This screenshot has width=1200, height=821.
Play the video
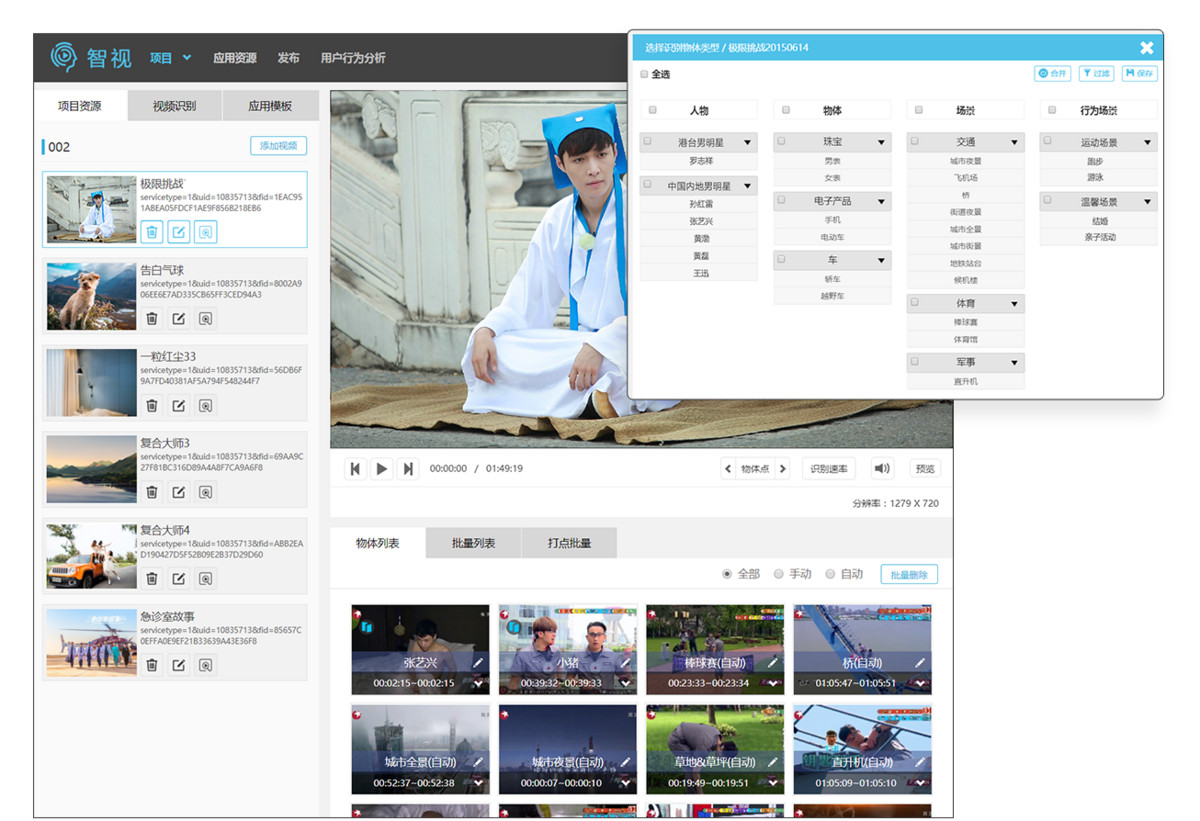click(381, 469)
